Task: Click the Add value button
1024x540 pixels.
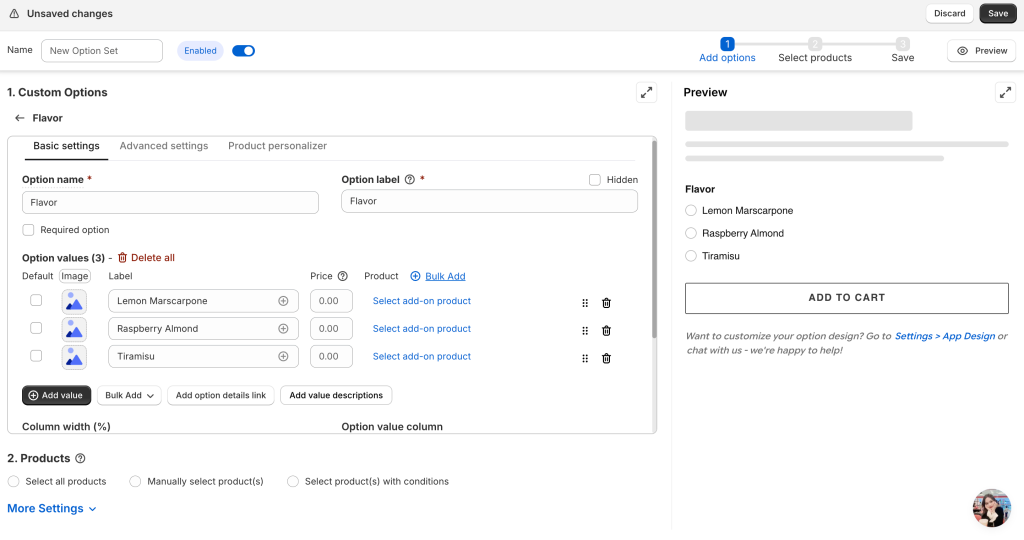Action: click(56, 395)
